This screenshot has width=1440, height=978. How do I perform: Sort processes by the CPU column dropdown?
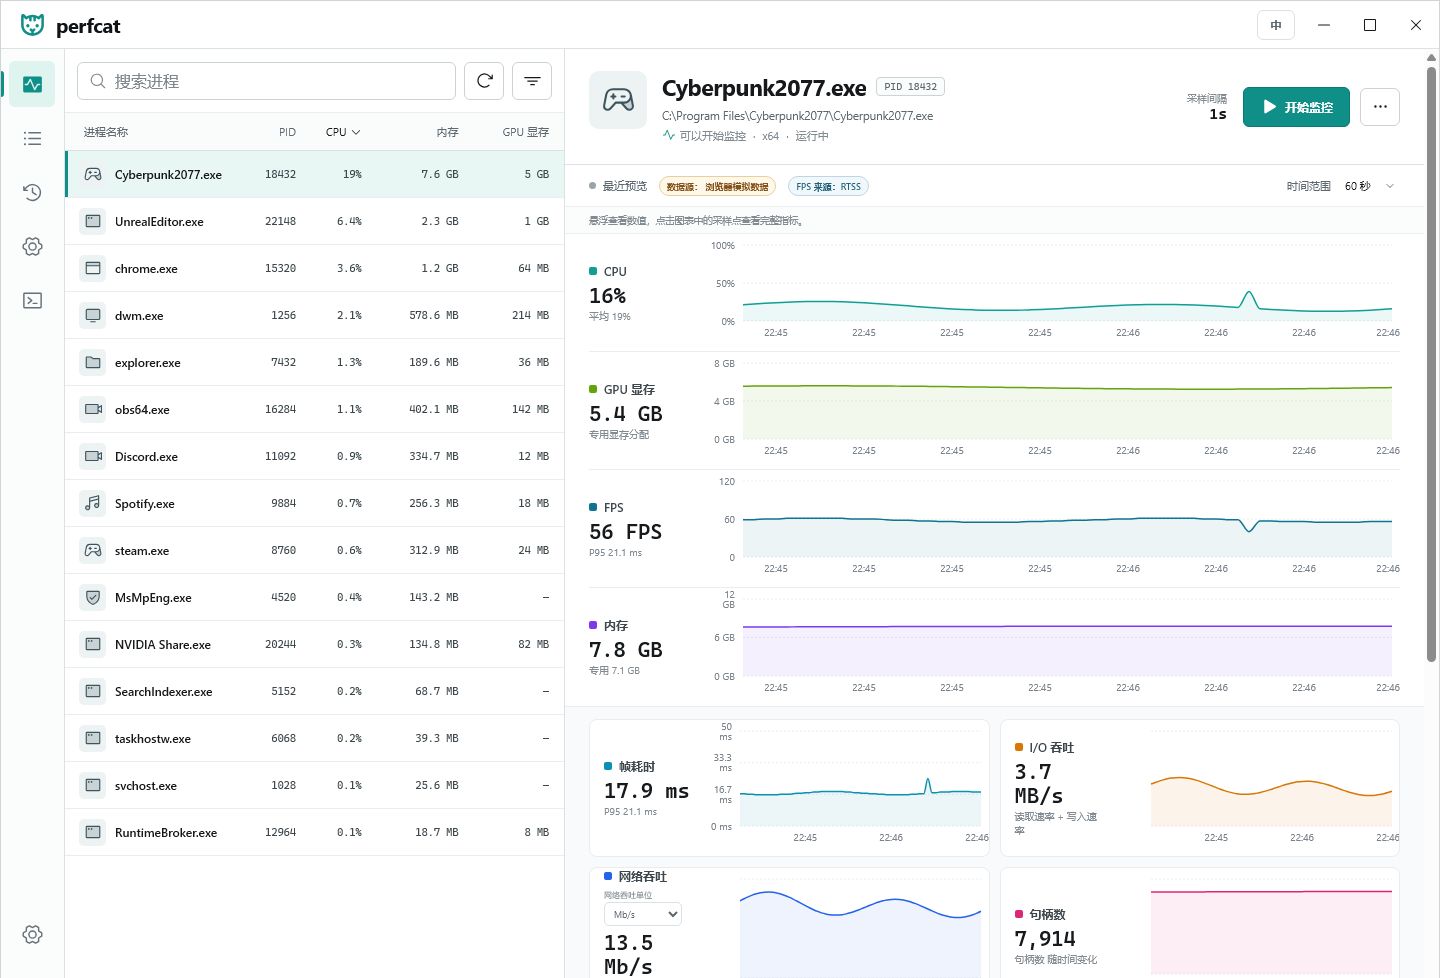coord(343,132)
